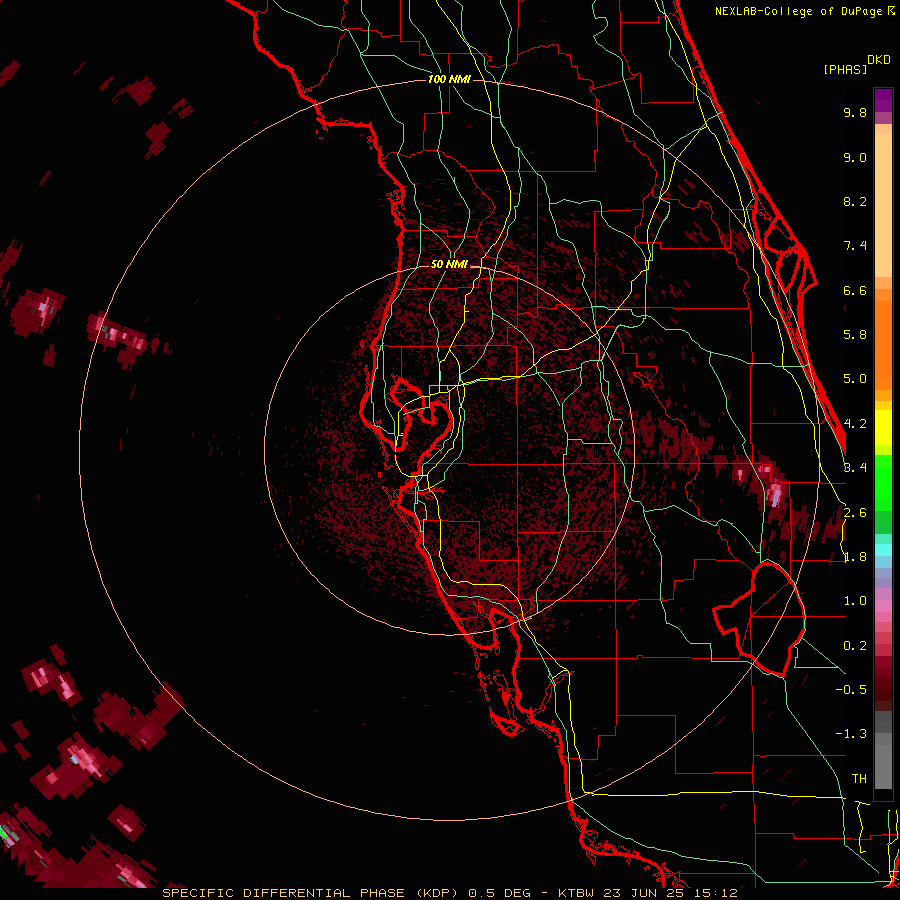Viewport: 900px width, 900px height.
Task: Click the 7.4 scale value
Action: pyautogui.click(x=855, y=246)
